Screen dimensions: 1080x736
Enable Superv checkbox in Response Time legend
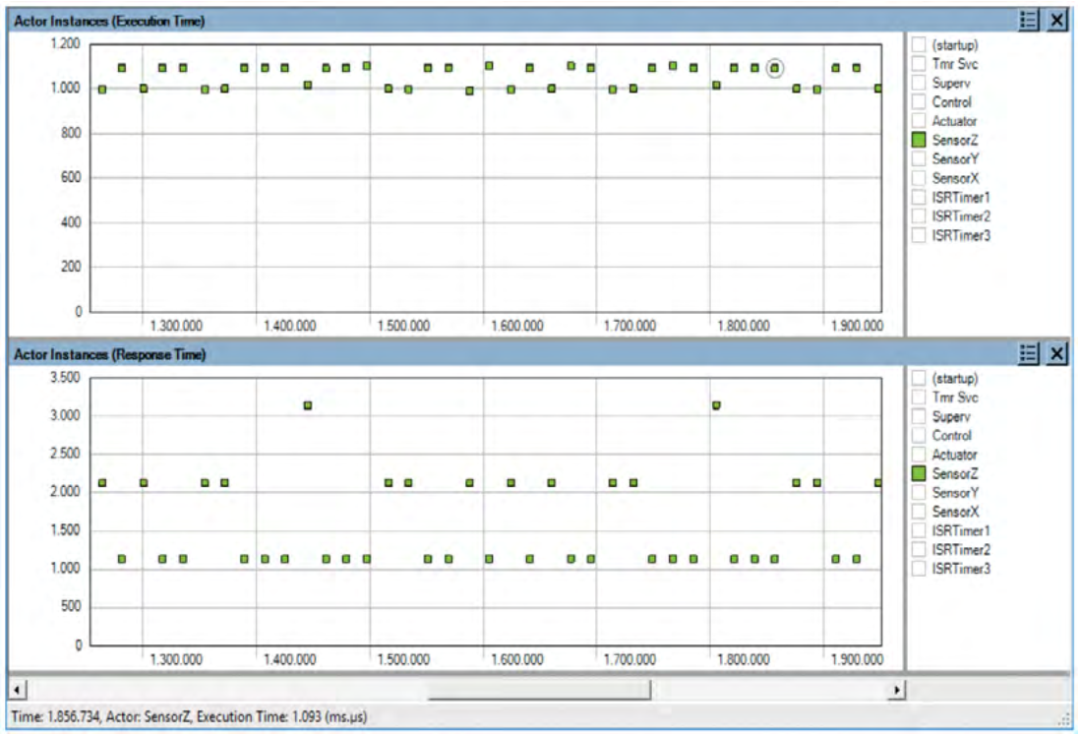pyautogui.click(x=919, y=417)
